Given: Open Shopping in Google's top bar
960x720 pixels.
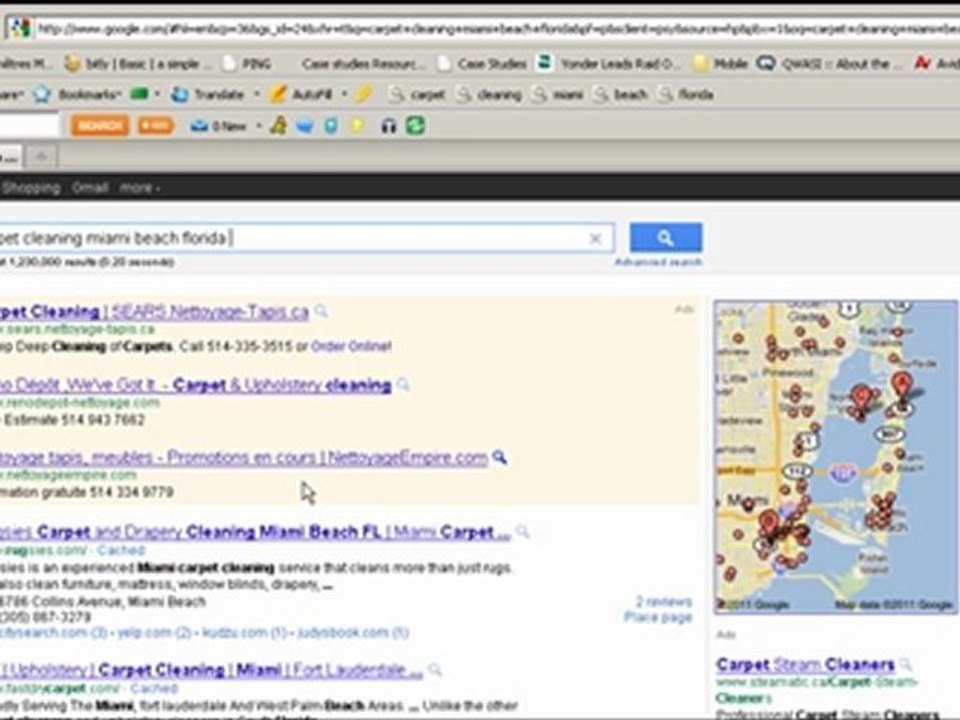Looking at the screenshot, I should (x=31, y=187).
